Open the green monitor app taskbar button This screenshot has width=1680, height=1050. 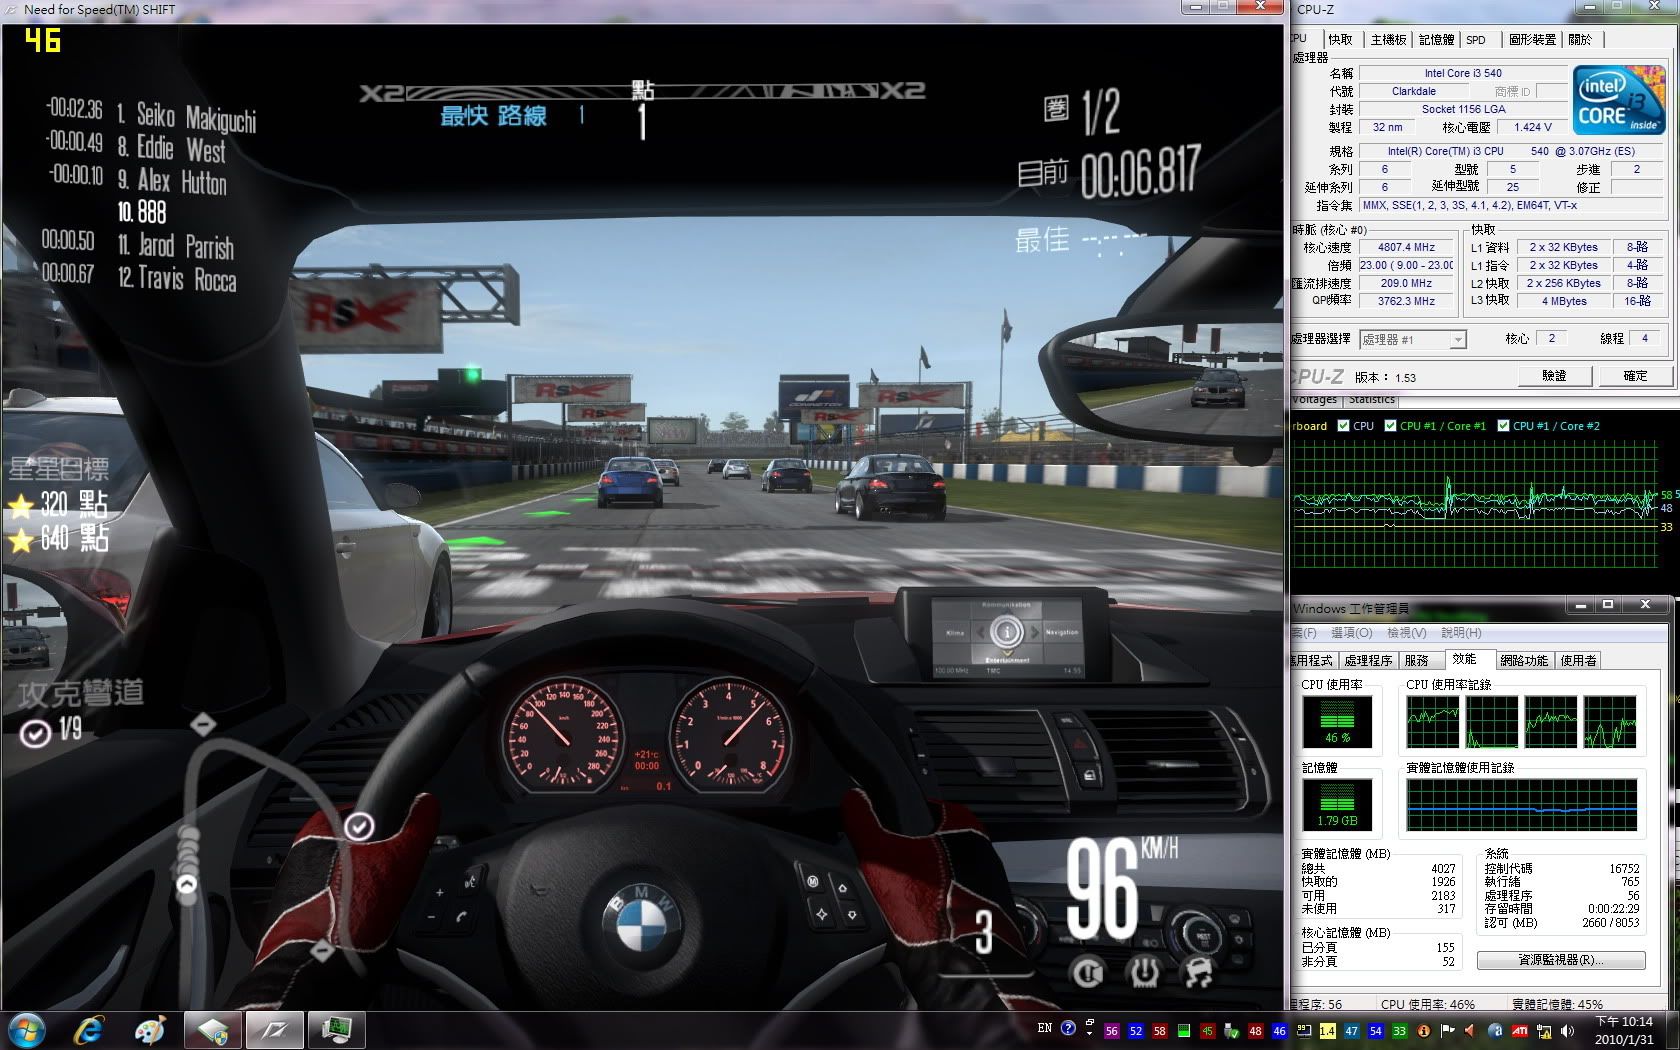coord(335,1030)
